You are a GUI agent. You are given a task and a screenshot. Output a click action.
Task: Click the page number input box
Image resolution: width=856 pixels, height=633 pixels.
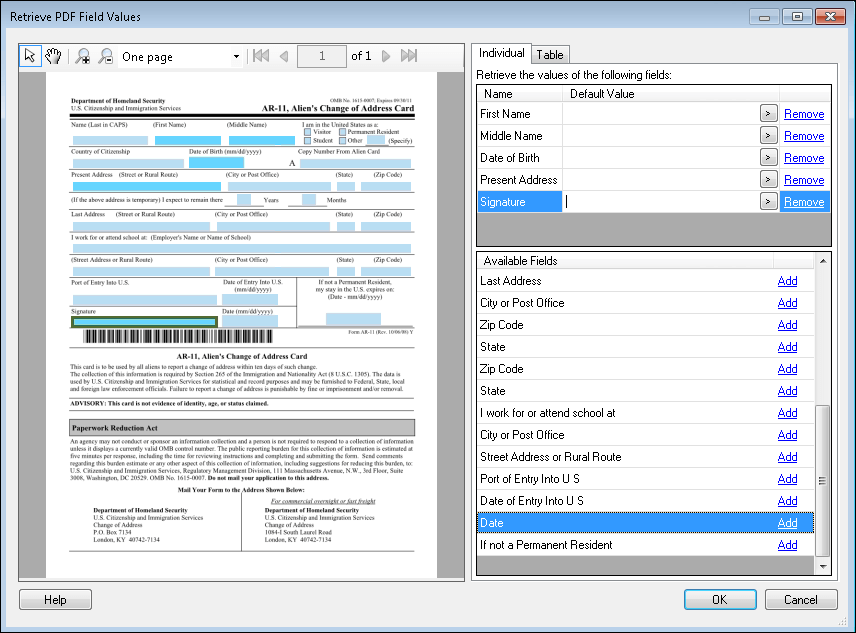point(322,56)
